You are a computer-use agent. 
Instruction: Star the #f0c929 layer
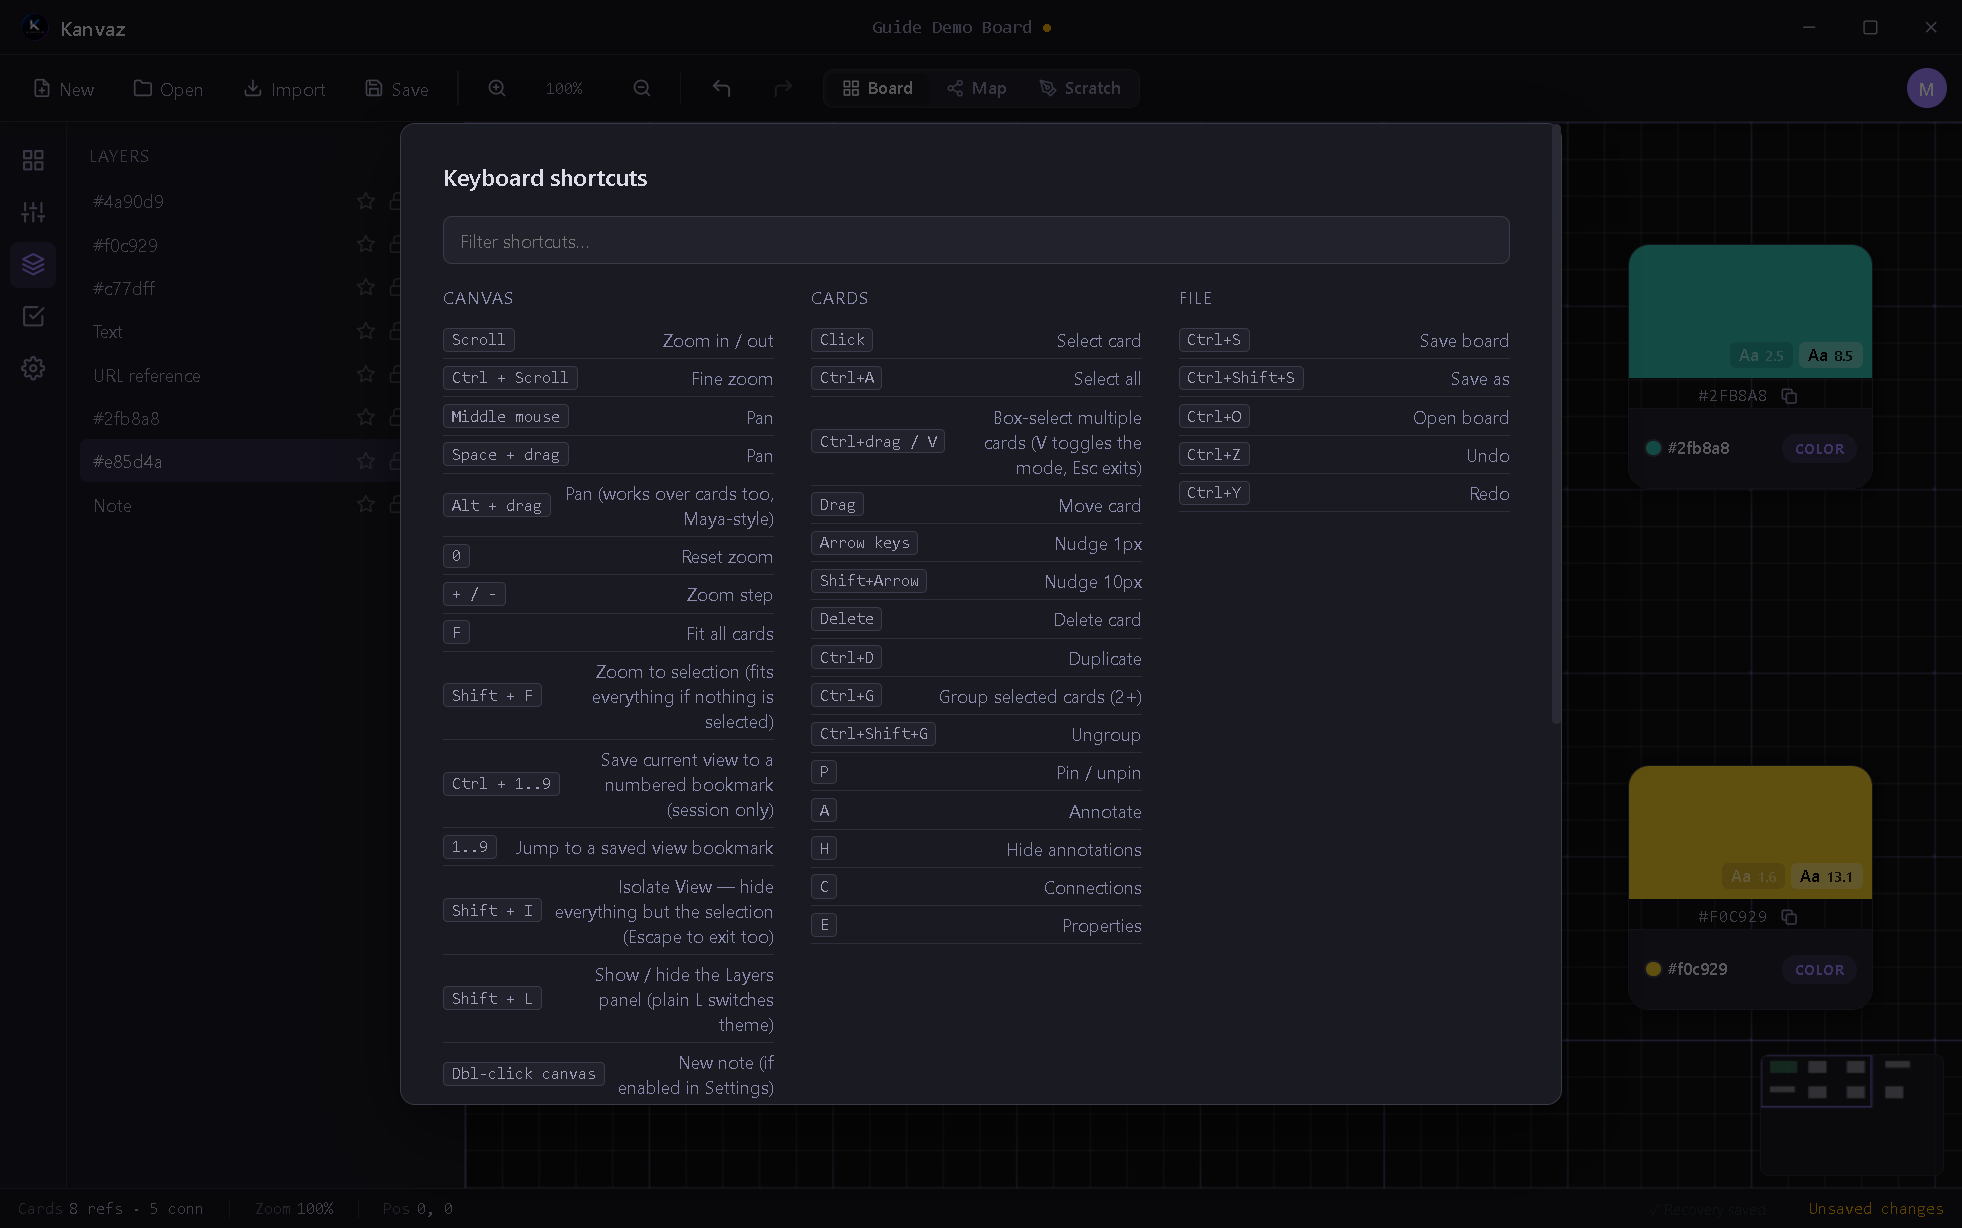366,244
